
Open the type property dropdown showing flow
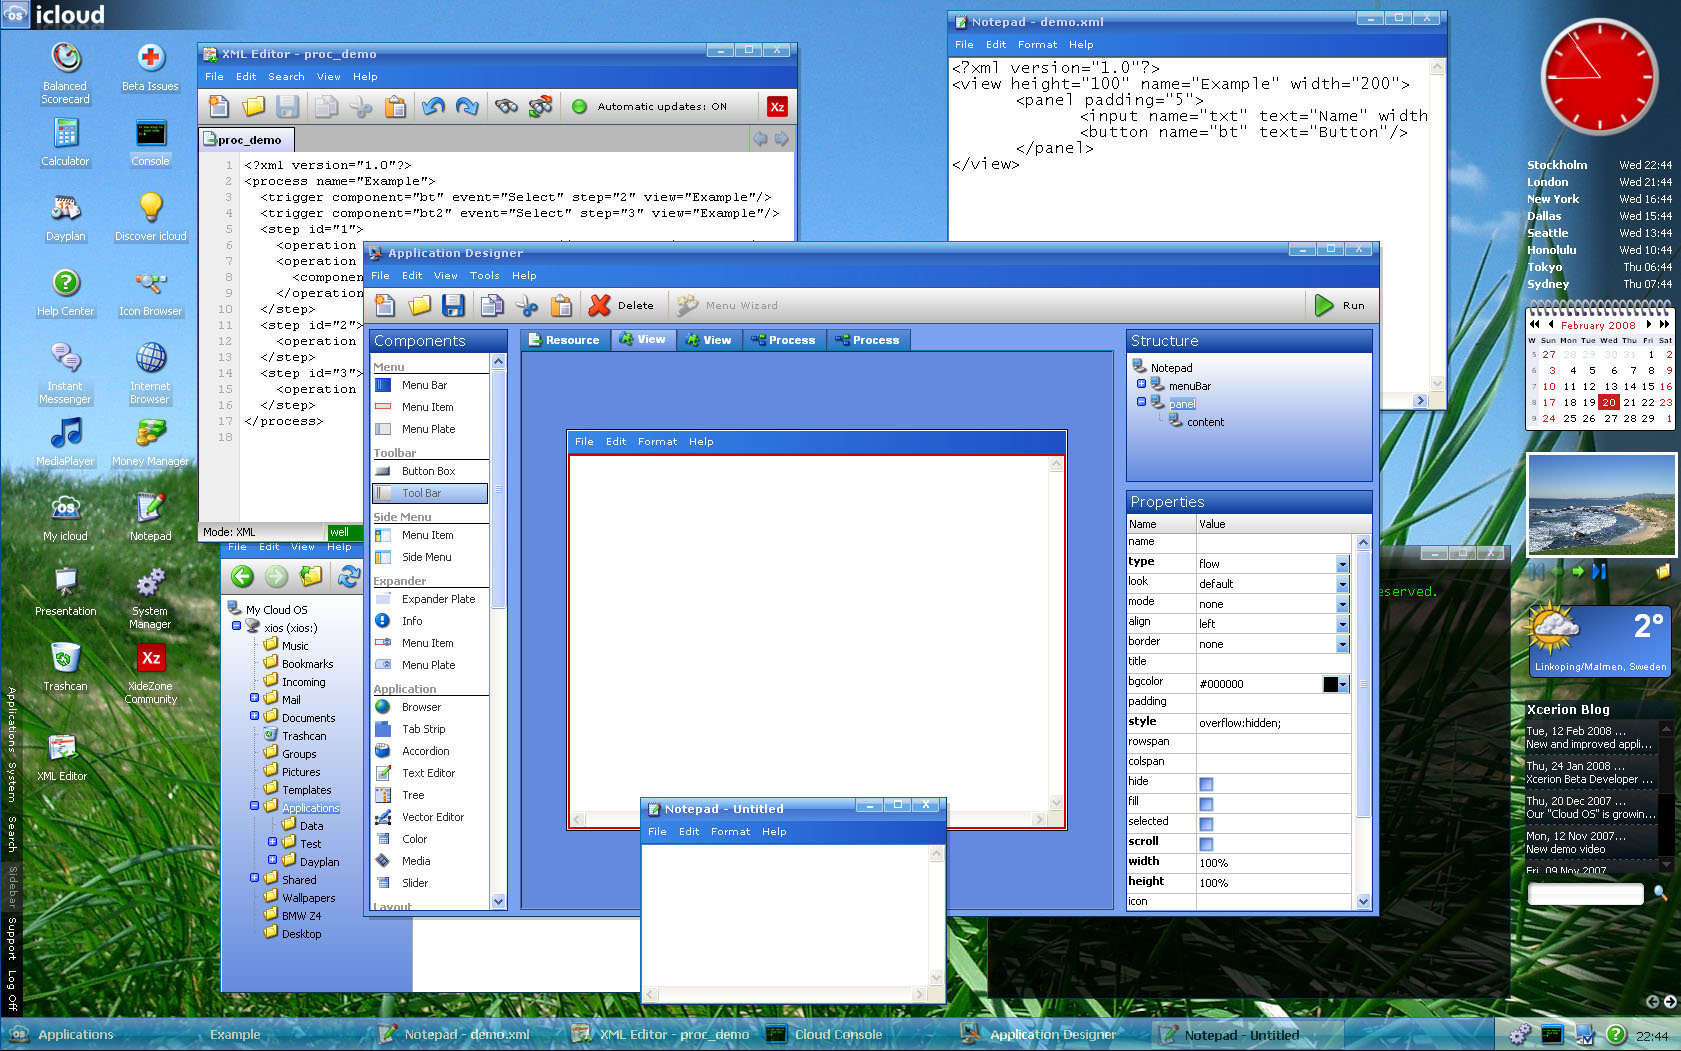[x=1342, y=564]
